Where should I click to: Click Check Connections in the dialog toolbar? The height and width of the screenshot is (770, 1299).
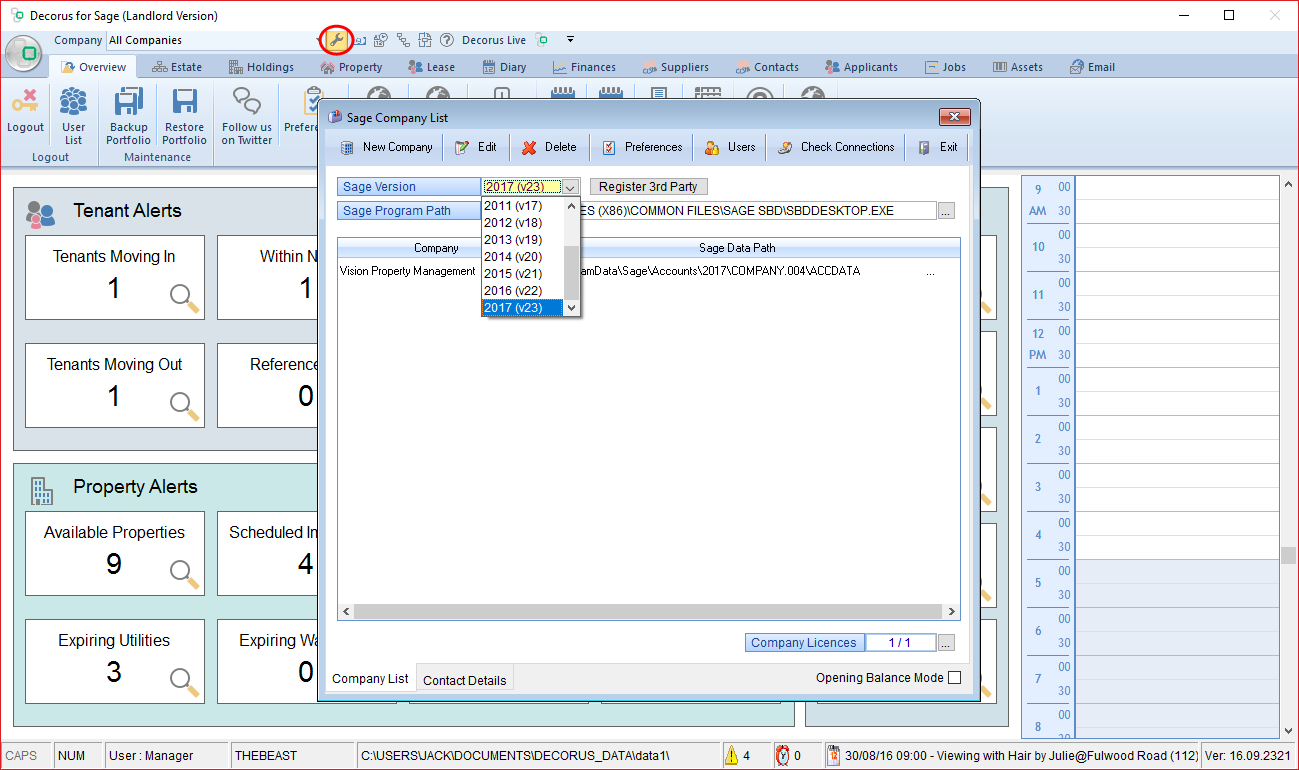[x=836, y=147]
